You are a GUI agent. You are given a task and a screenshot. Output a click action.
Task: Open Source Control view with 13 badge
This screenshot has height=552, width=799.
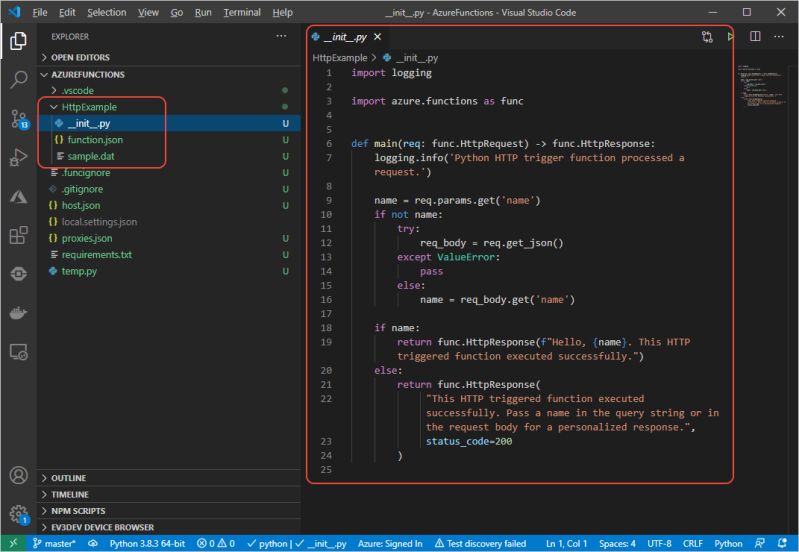tap(19, 119)
